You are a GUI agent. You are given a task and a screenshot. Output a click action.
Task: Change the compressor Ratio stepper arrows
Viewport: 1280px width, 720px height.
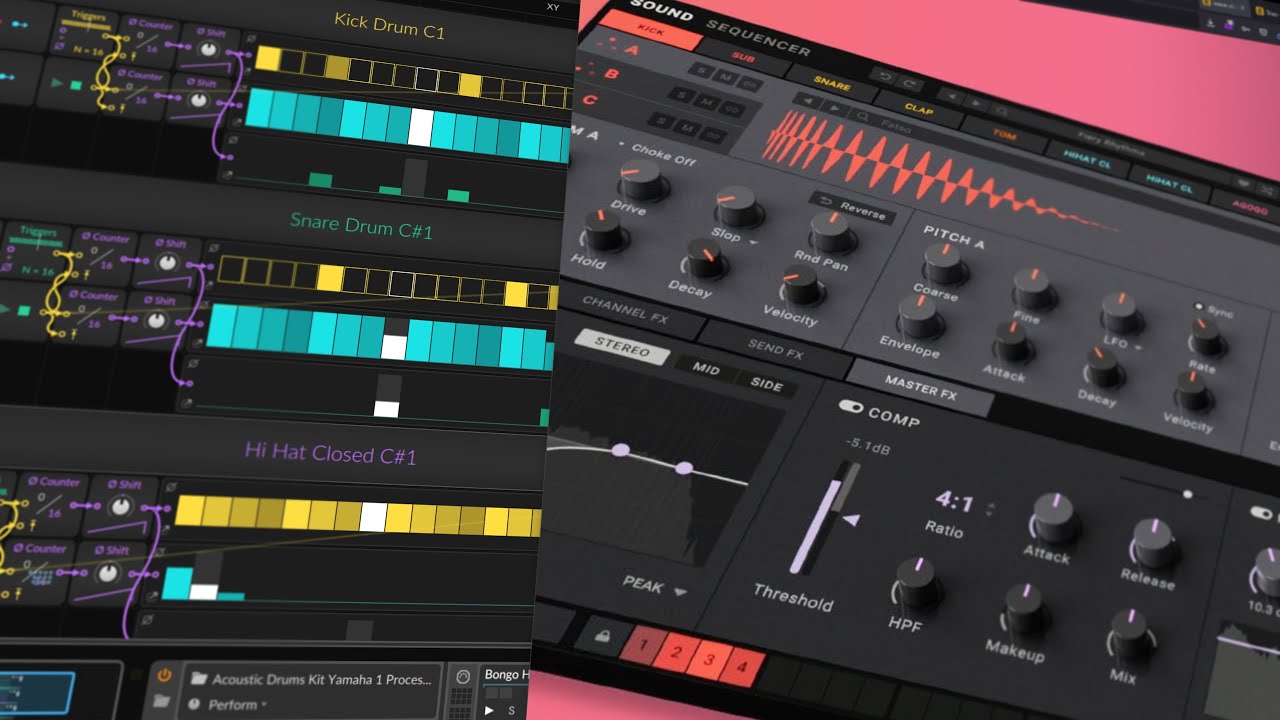coord(990,508)
